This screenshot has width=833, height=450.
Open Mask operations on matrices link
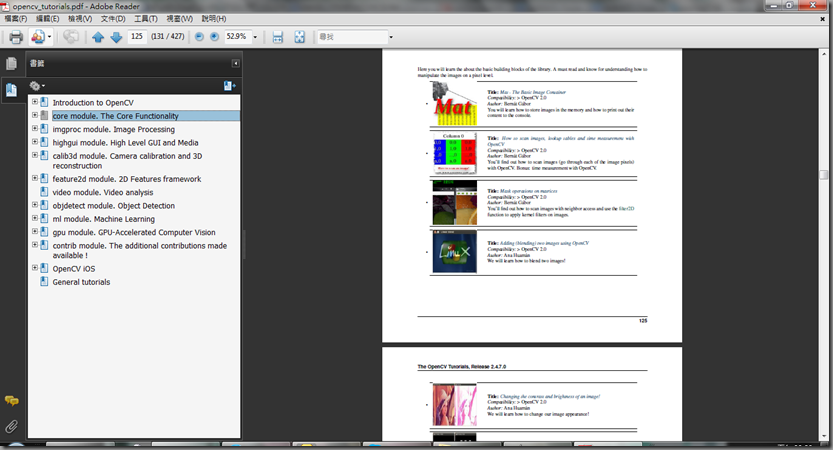coord(529,191)
